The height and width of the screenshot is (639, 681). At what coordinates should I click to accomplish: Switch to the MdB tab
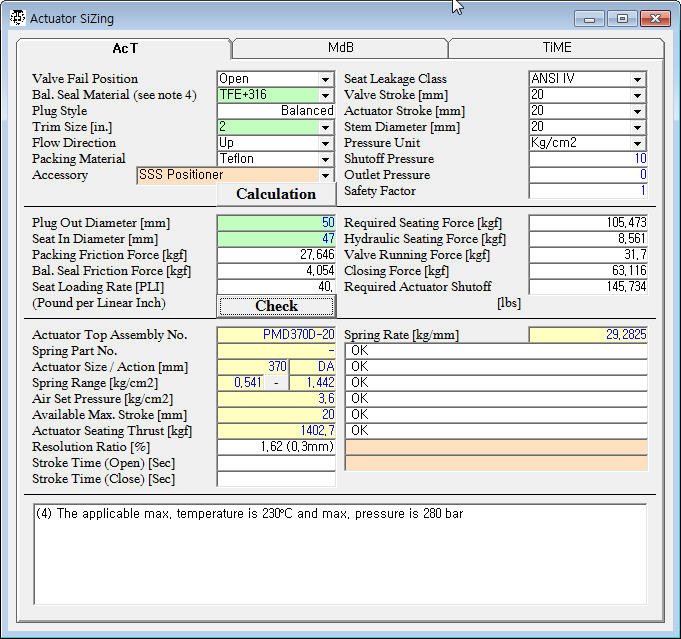click(340, 47)
